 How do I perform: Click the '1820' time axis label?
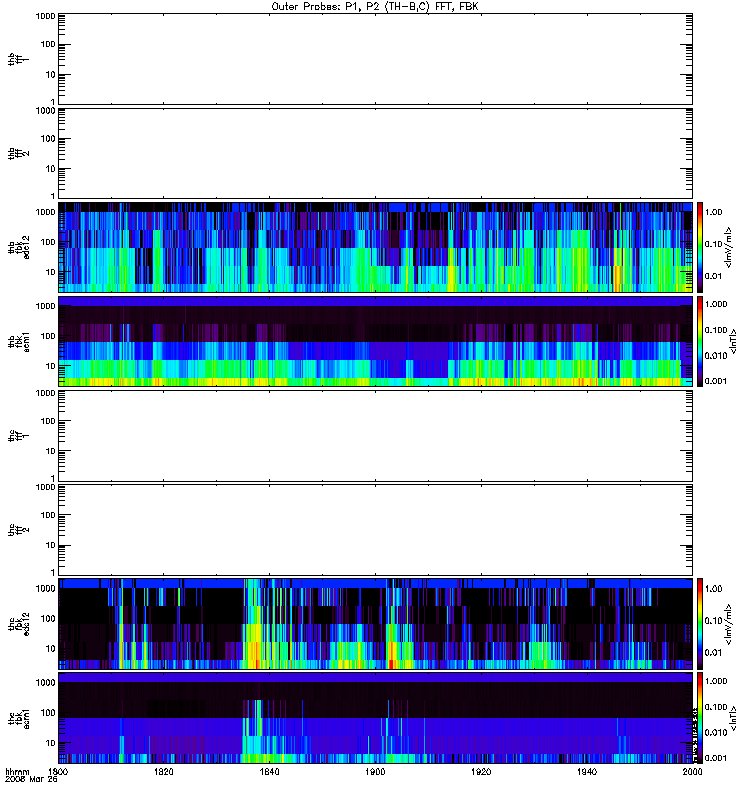(163, 771)
